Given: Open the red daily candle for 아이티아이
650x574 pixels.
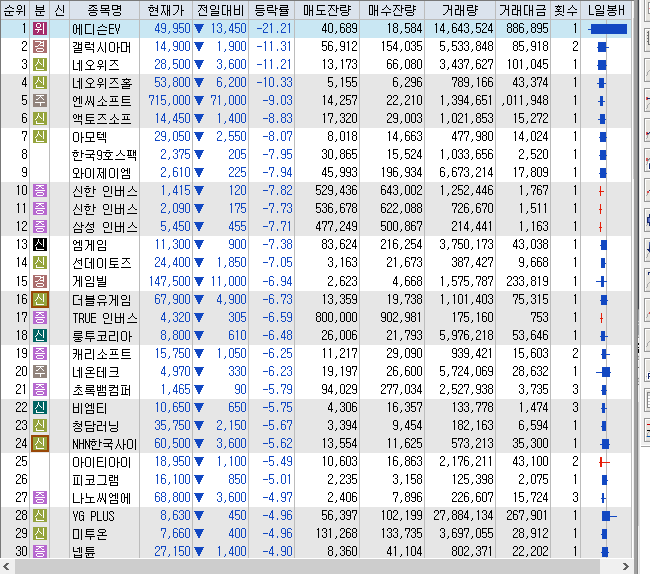Looking at the screenshot, I should (604, 462).
